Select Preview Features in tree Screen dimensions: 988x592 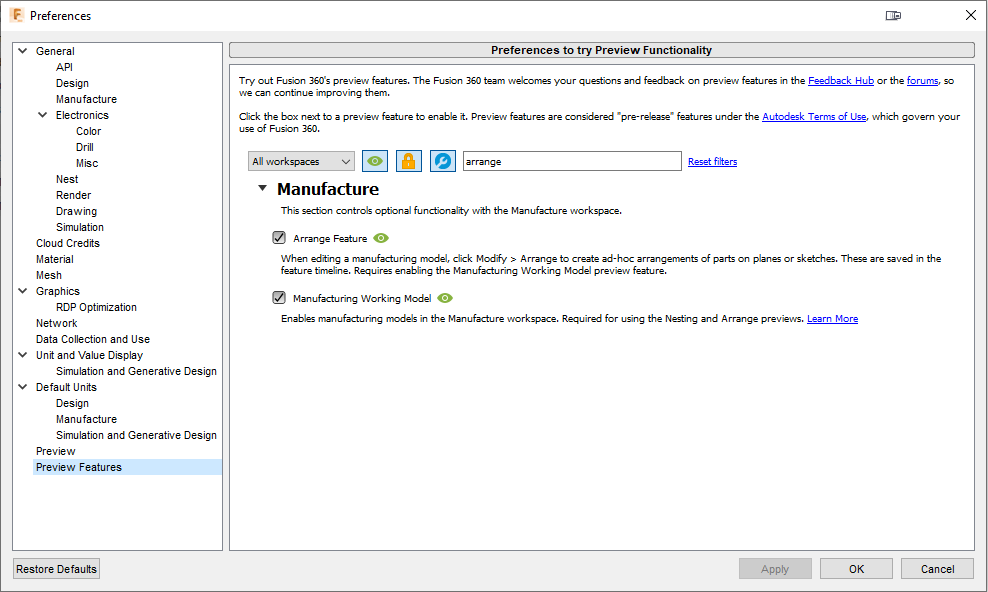pyautogui.click(x=79, y=467)
